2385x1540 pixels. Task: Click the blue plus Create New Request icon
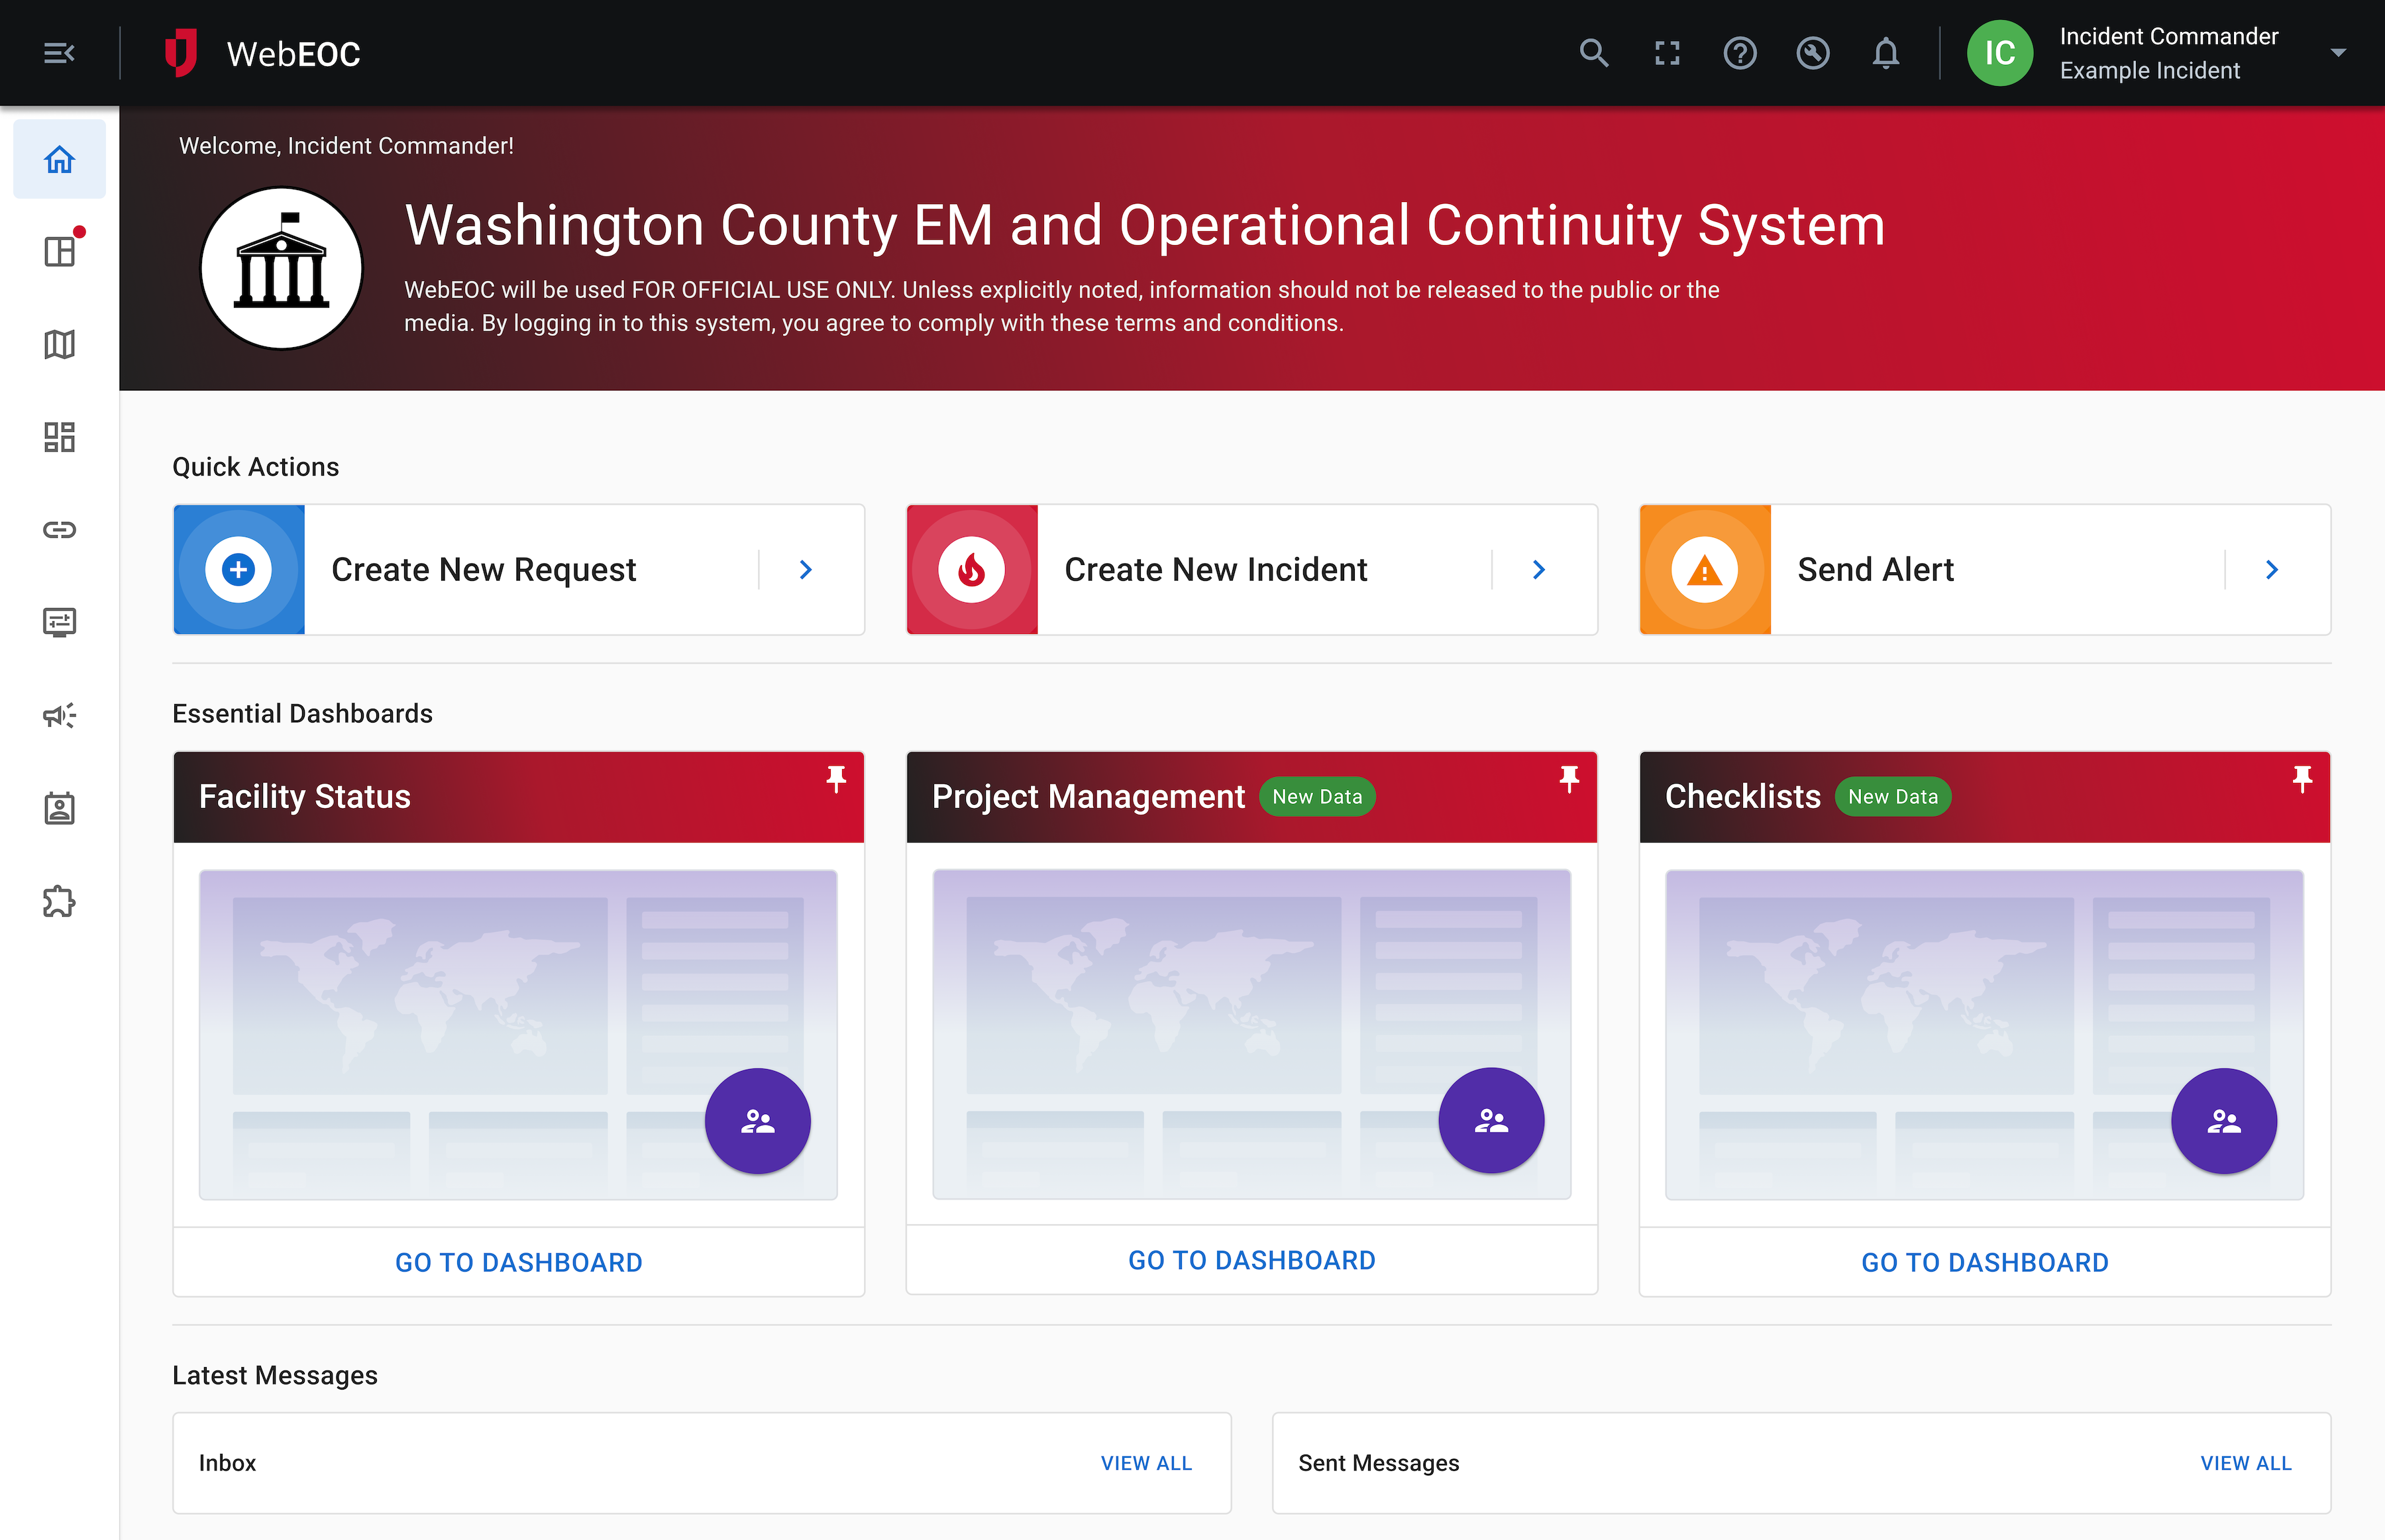click(x=238, y=570)
